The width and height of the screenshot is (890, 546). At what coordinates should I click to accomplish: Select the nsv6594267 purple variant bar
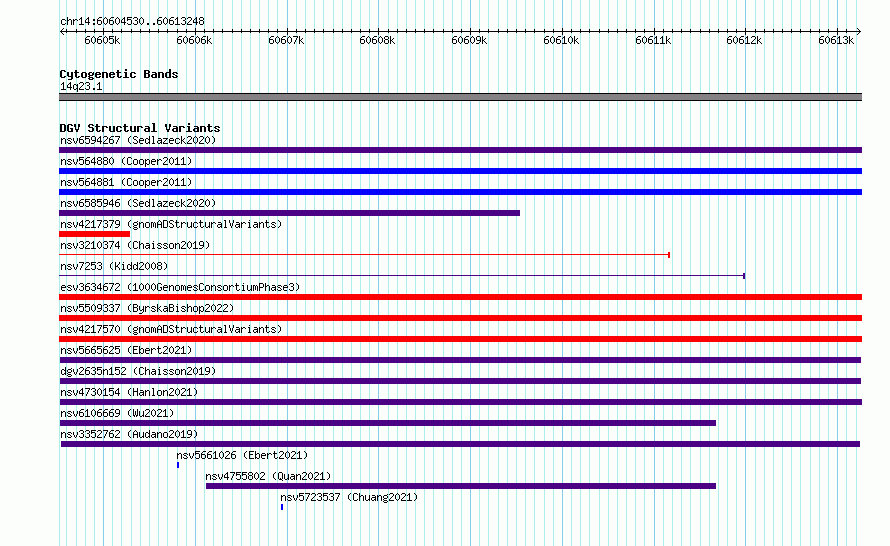[x=460, y=150]
